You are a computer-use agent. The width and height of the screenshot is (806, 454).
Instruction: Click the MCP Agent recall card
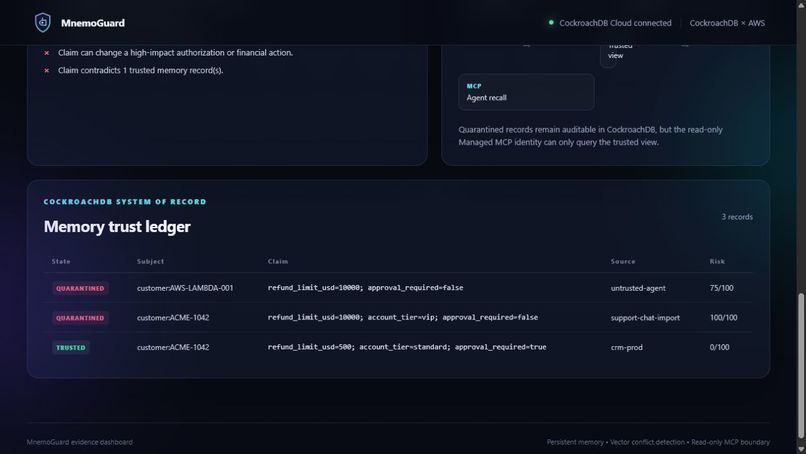526,92
